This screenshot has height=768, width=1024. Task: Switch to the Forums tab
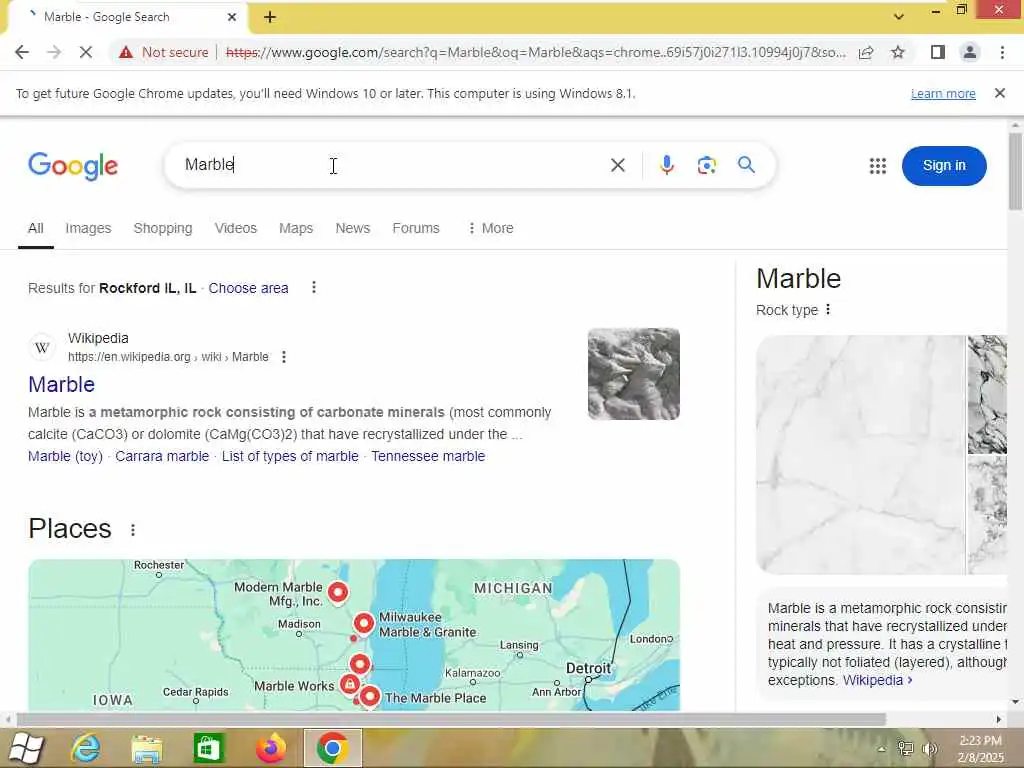click(416, 229)
